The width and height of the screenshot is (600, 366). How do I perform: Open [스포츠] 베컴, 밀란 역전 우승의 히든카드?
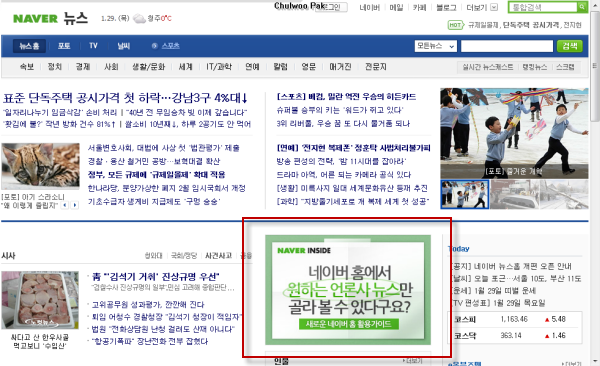tap(346, 96)
